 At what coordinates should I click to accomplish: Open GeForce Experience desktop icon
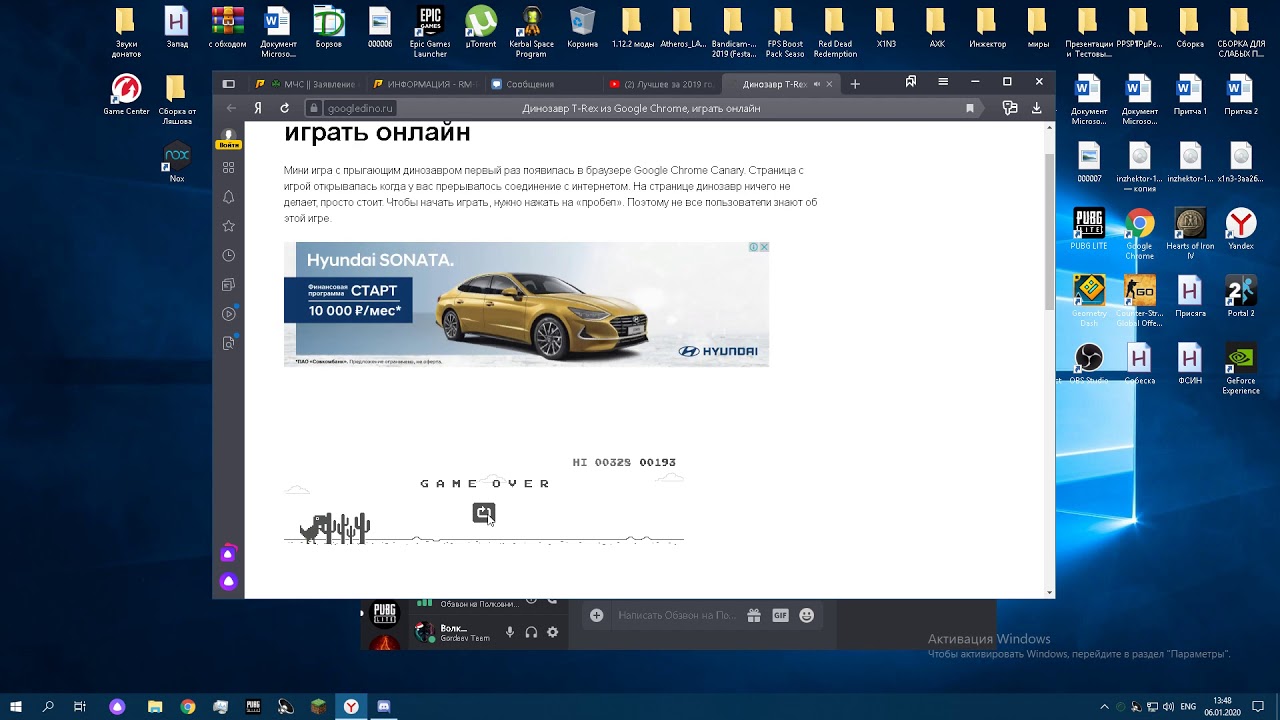coord(1241,369)
